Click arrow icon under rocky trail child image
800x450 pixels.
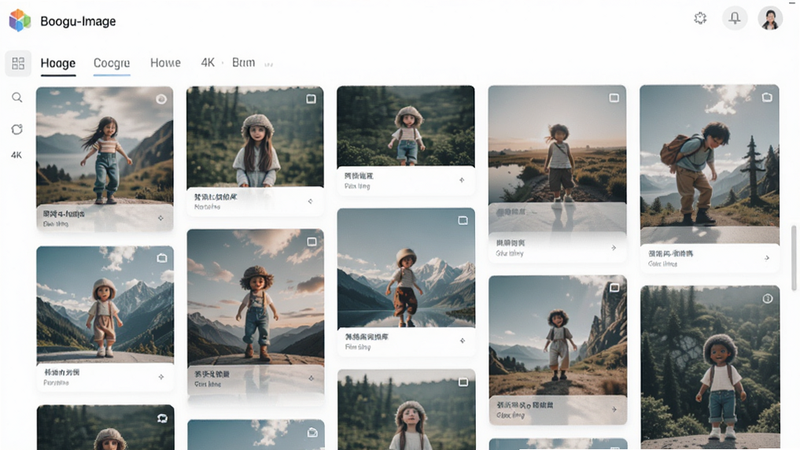click(614, 409)
